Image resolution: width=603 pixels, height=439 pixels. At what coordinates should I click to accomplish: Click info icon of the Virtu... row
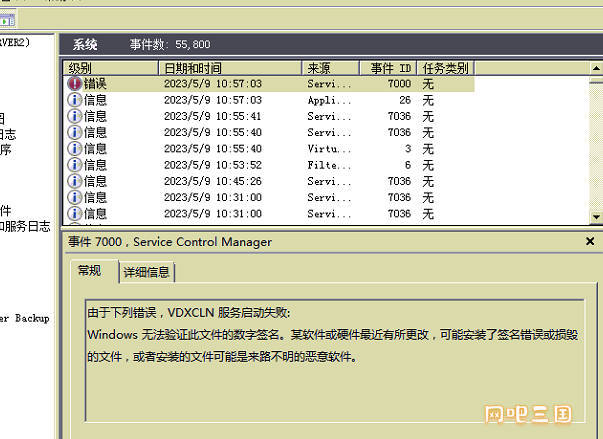pos(74,149)
